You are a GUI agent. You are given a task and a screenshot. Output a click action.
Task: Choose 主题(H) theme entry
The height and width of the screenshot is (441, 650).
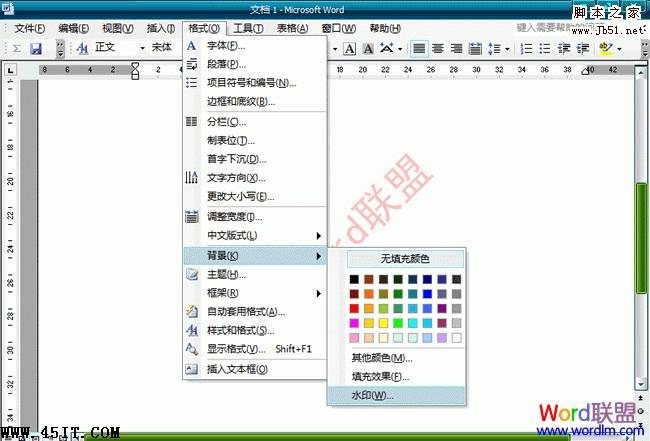point(255,274)
